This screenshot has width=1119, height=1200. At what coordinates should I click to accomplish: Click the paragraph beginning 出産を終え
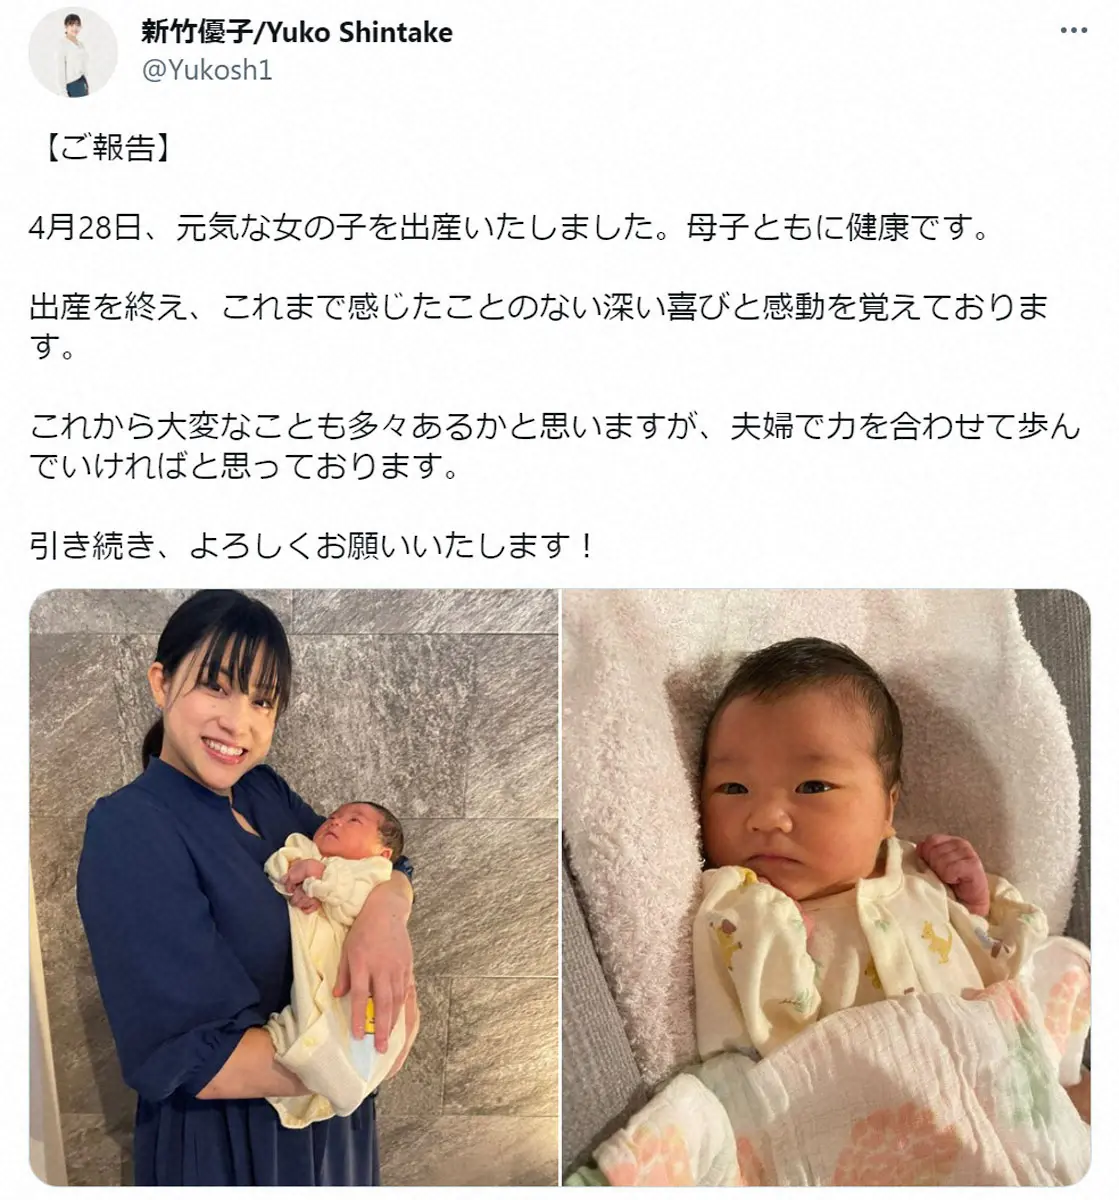[540, 327]
